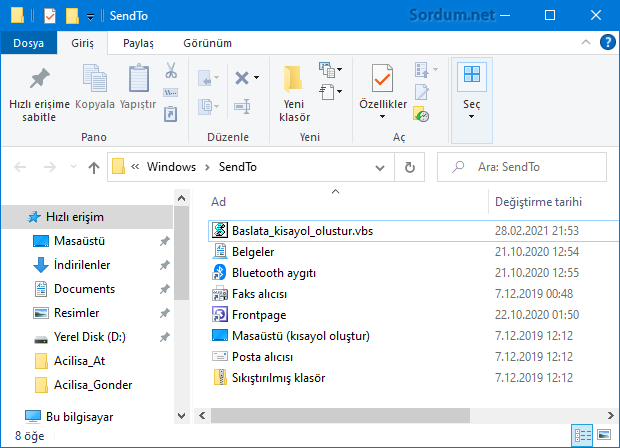Select Baslata_kisayol_olustur.vbs file
The image size is (620, 448).
coord(414,231)
